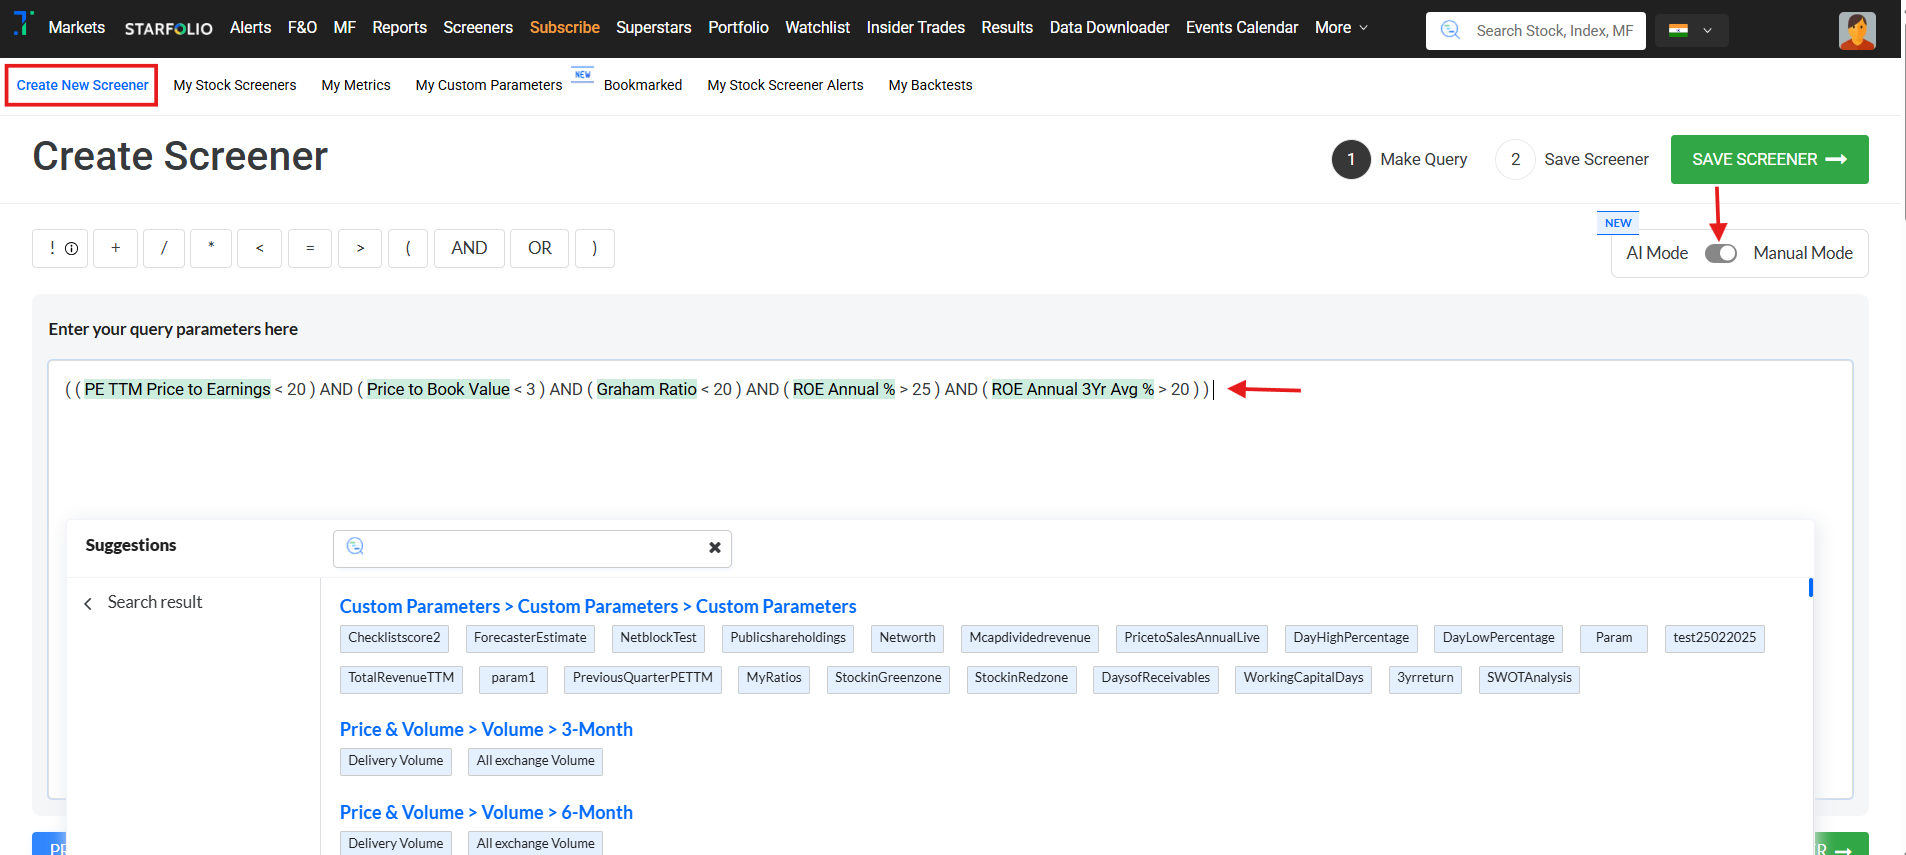Open the Alerts menu
This screenshot has width=1906, height=855.
click(x=250, y=28)
